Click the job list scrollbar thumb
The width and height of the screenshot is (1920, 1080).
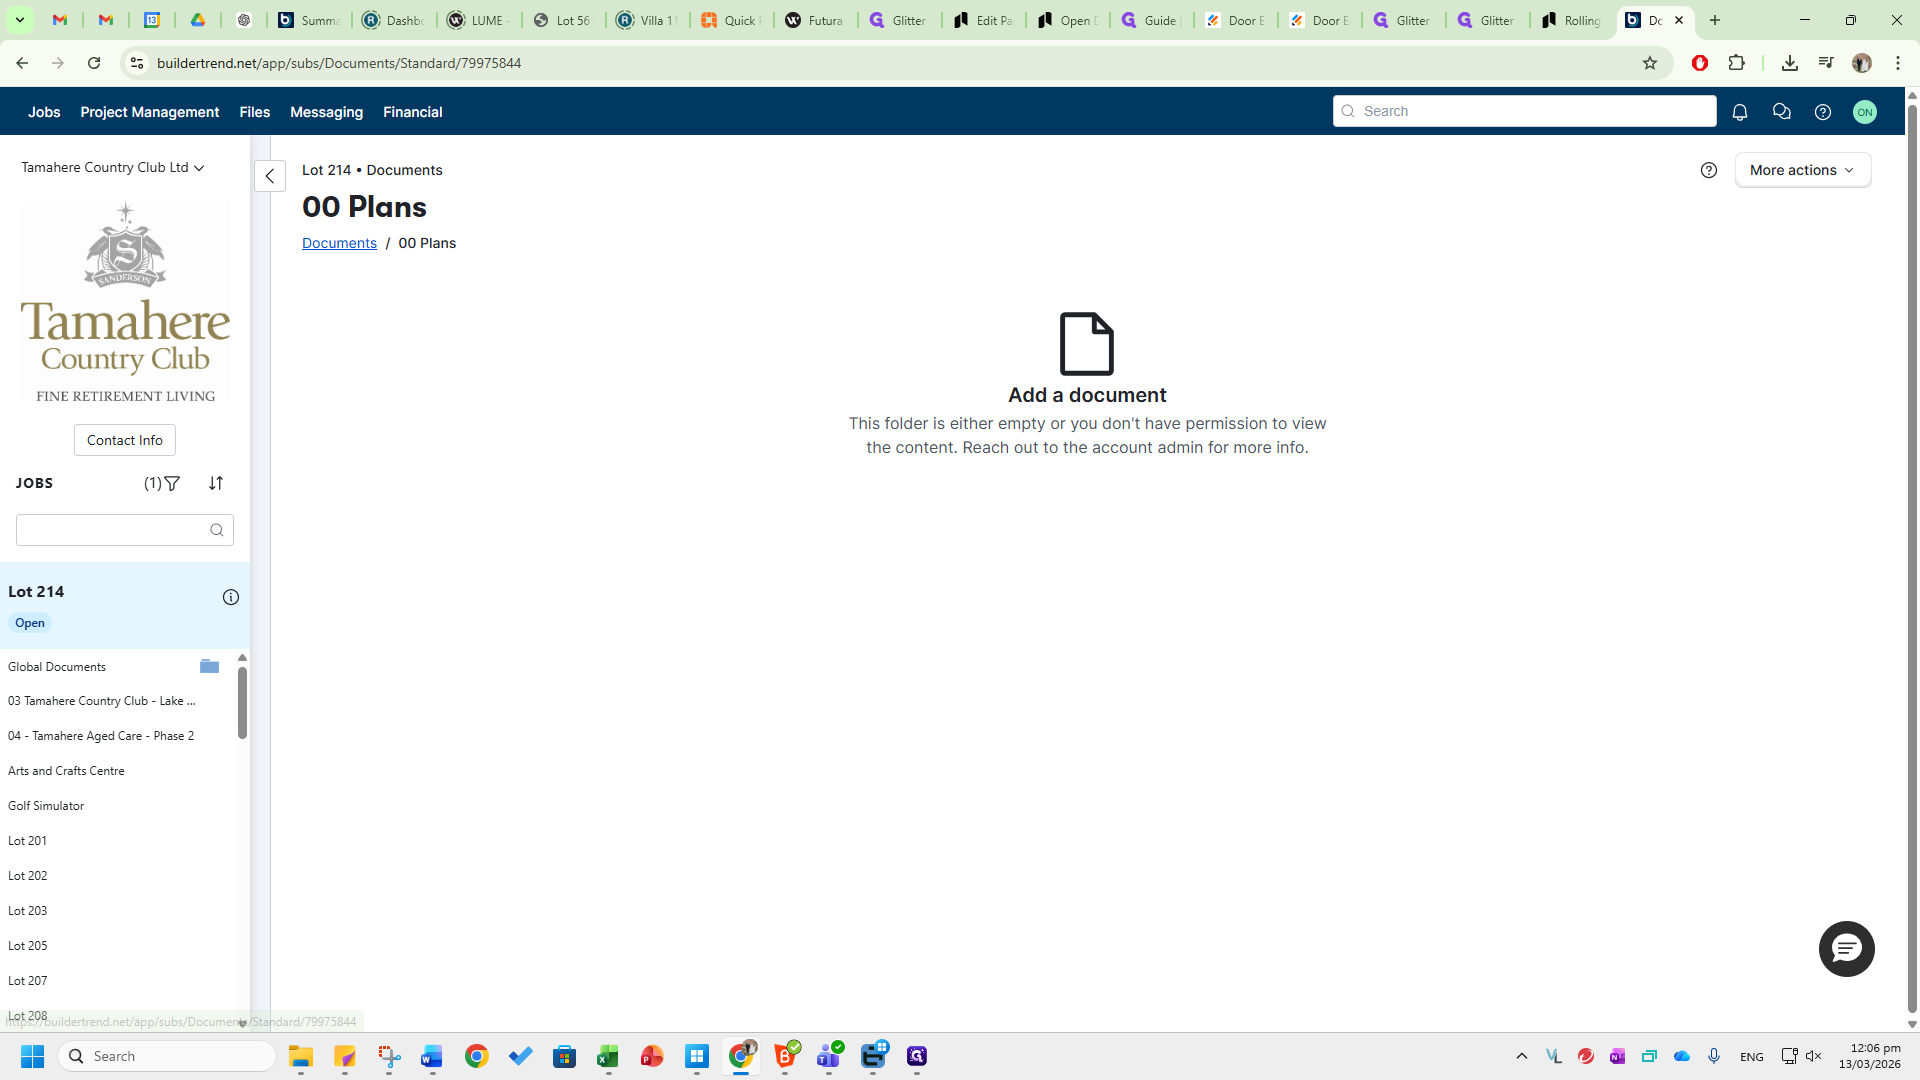click(242, 703)
